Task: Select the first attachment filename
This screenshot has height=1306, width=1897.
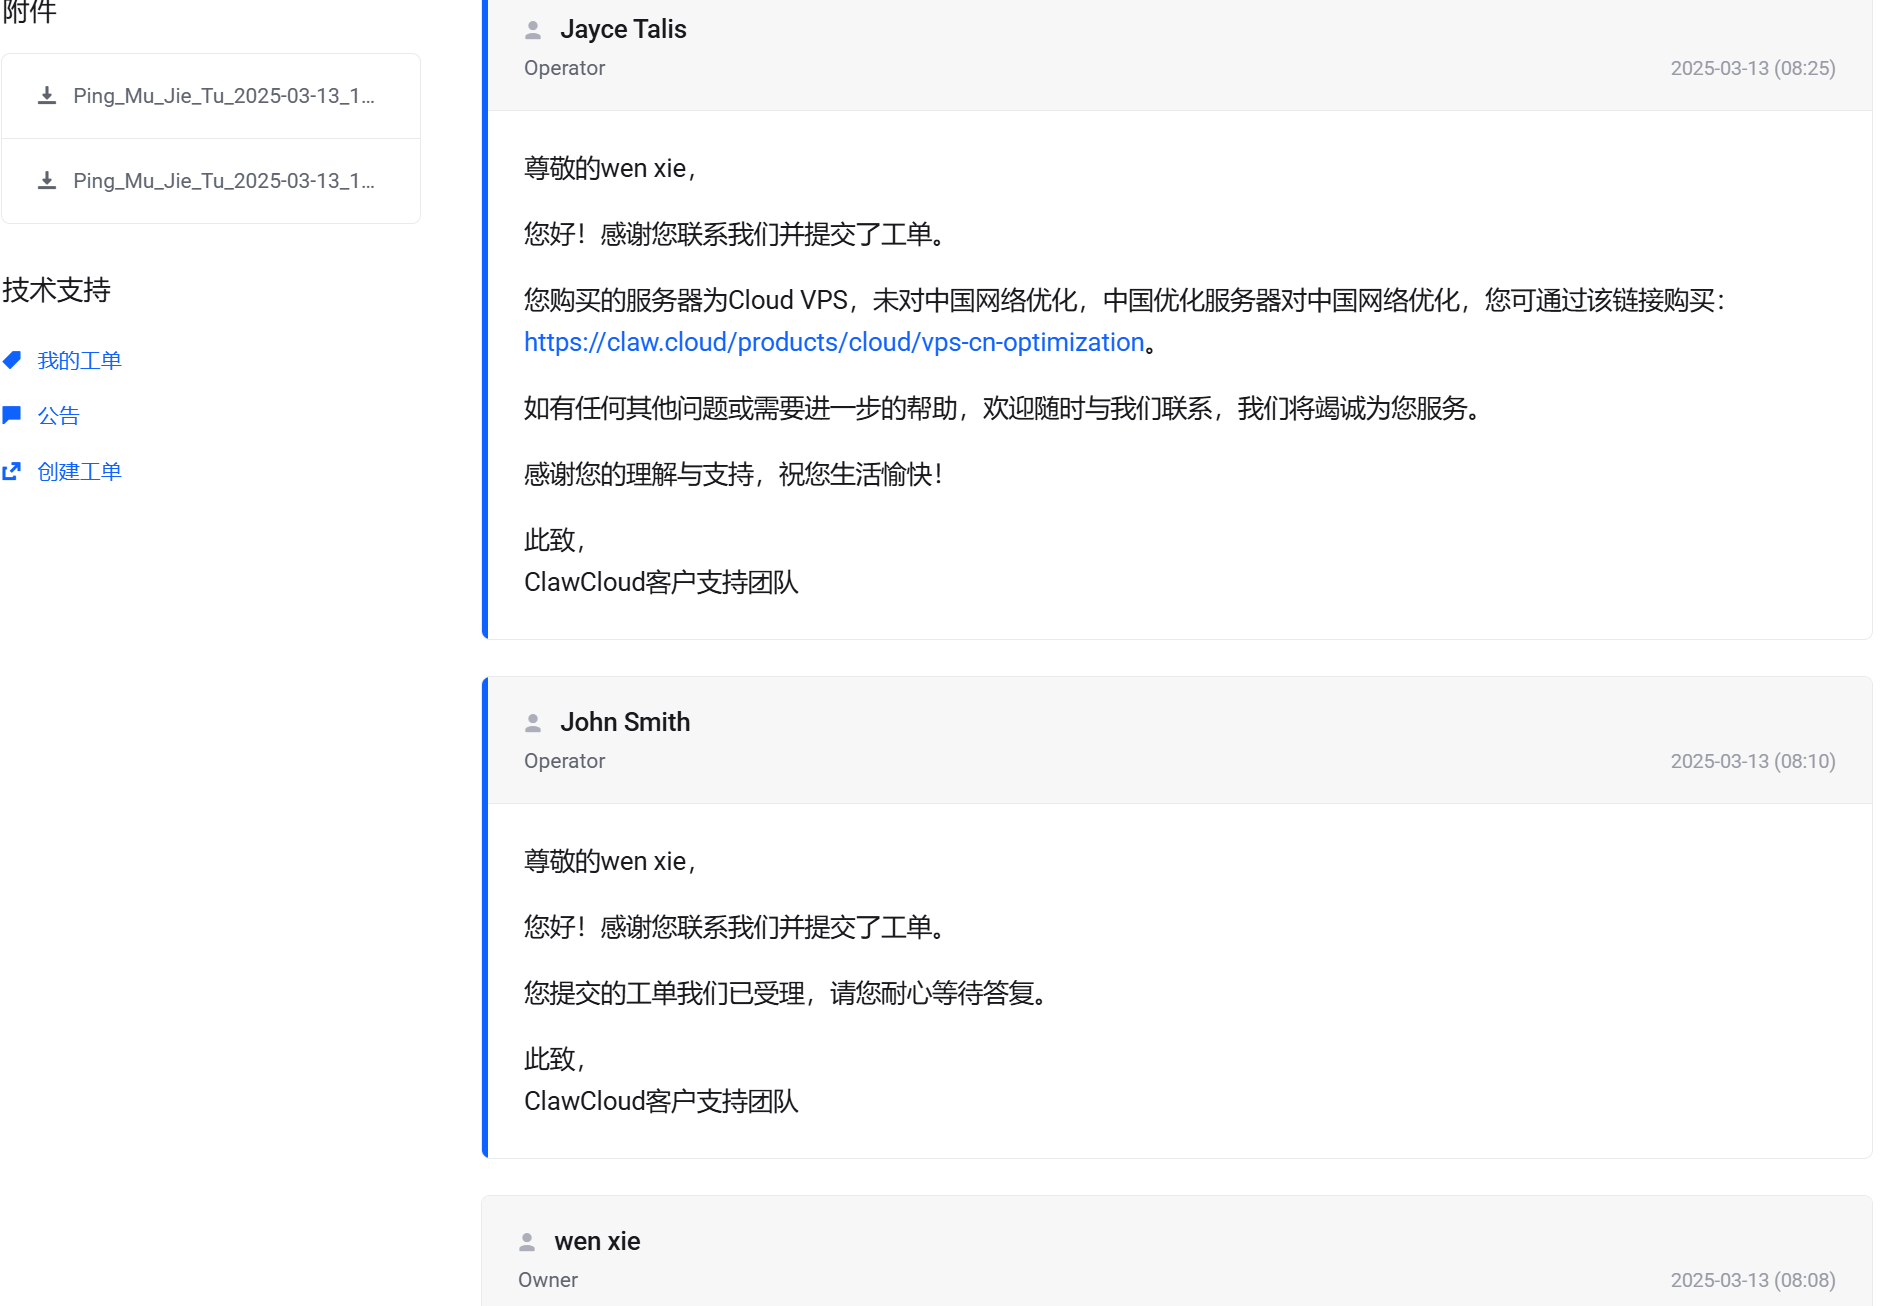Action: tap(224, 95)
